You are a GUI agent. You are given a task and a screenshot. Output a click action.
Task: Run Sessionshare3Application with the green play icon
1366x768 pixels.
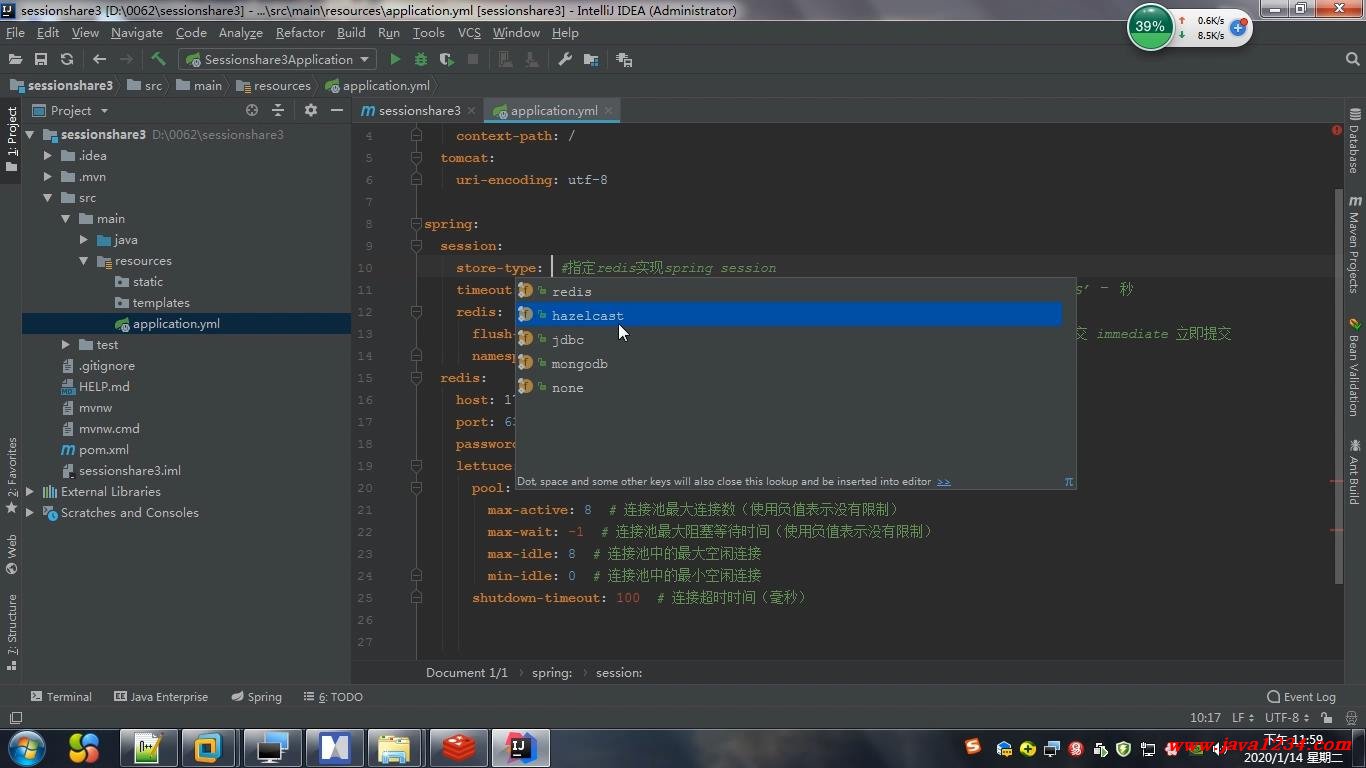click(x=395, y=60)
